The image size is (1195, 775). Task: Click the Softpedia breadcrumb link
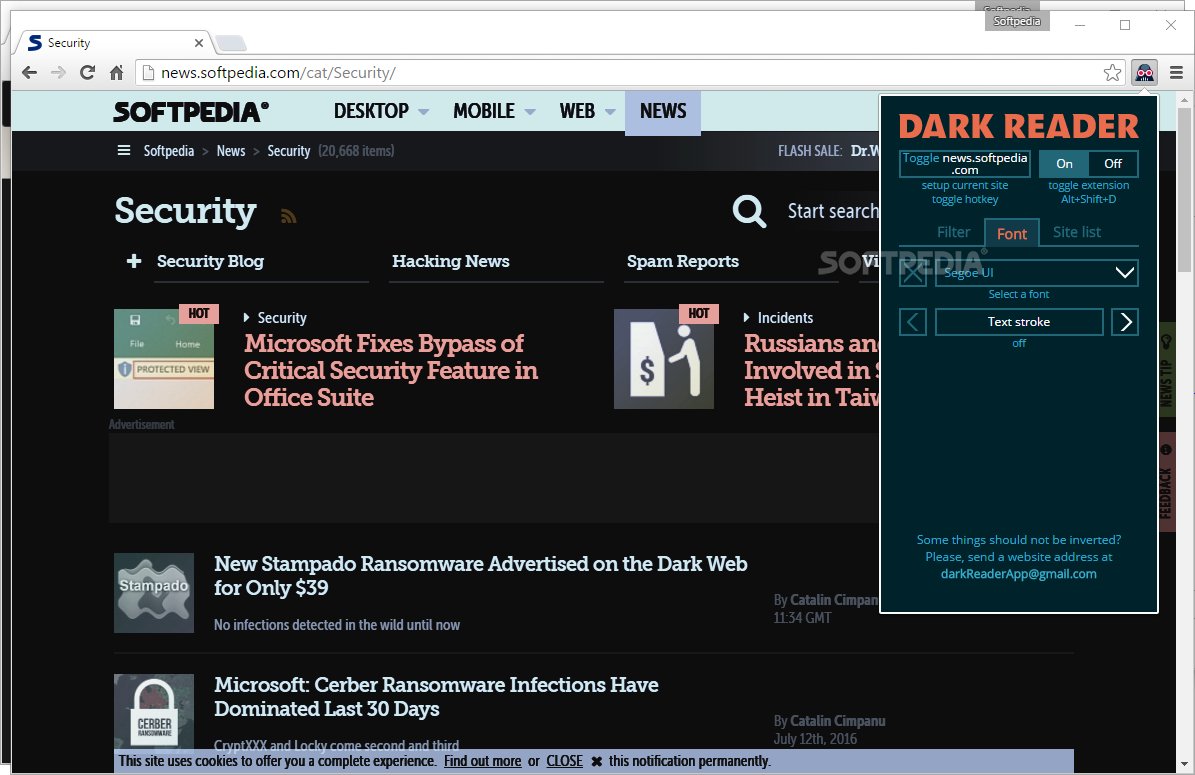168,151
